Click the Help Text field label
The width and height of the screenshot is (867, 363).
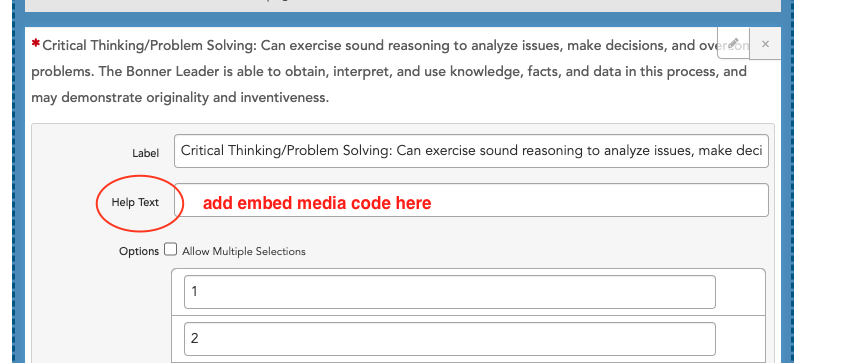135,203
